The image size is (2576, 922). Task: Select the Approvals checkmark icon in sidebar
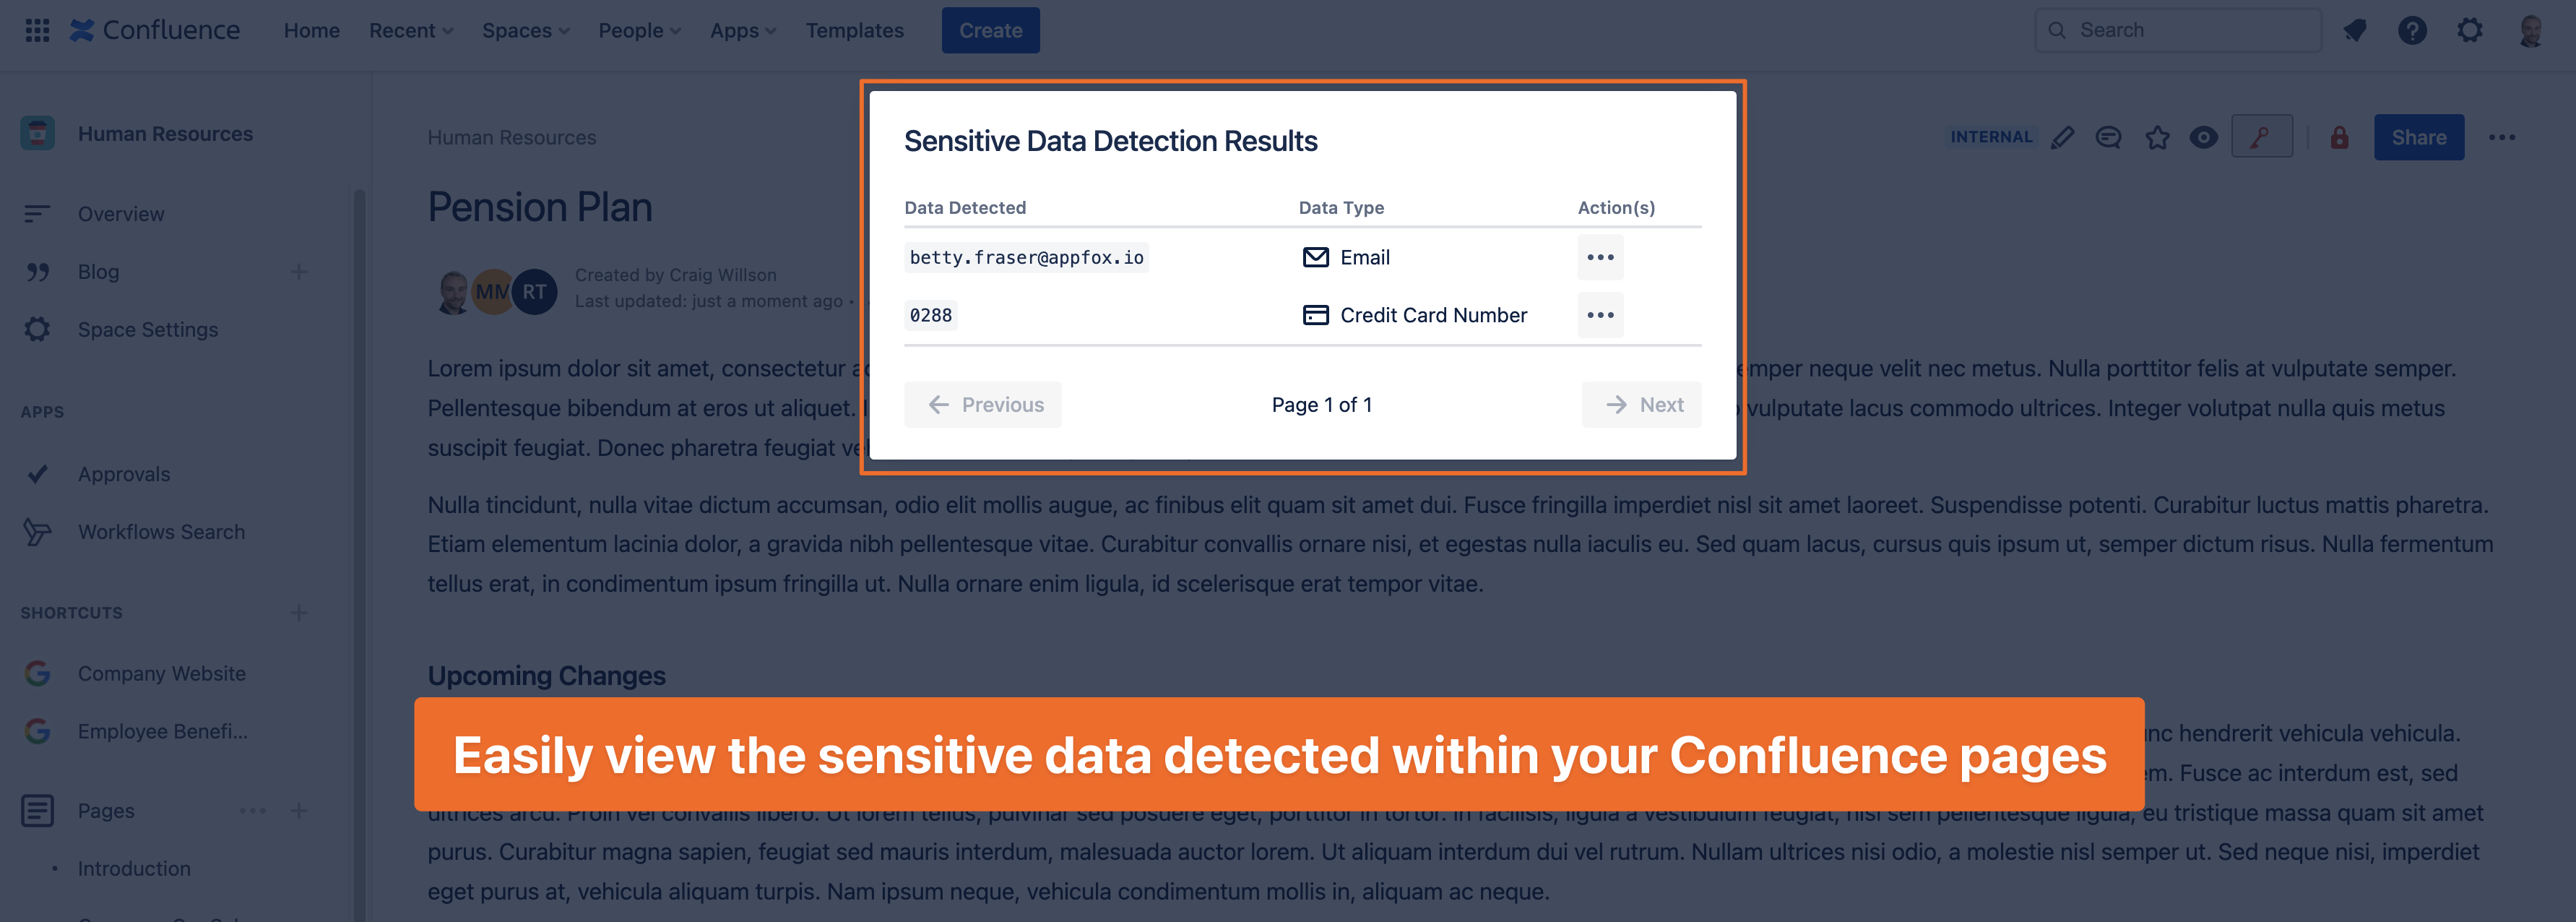coord(38,473)
